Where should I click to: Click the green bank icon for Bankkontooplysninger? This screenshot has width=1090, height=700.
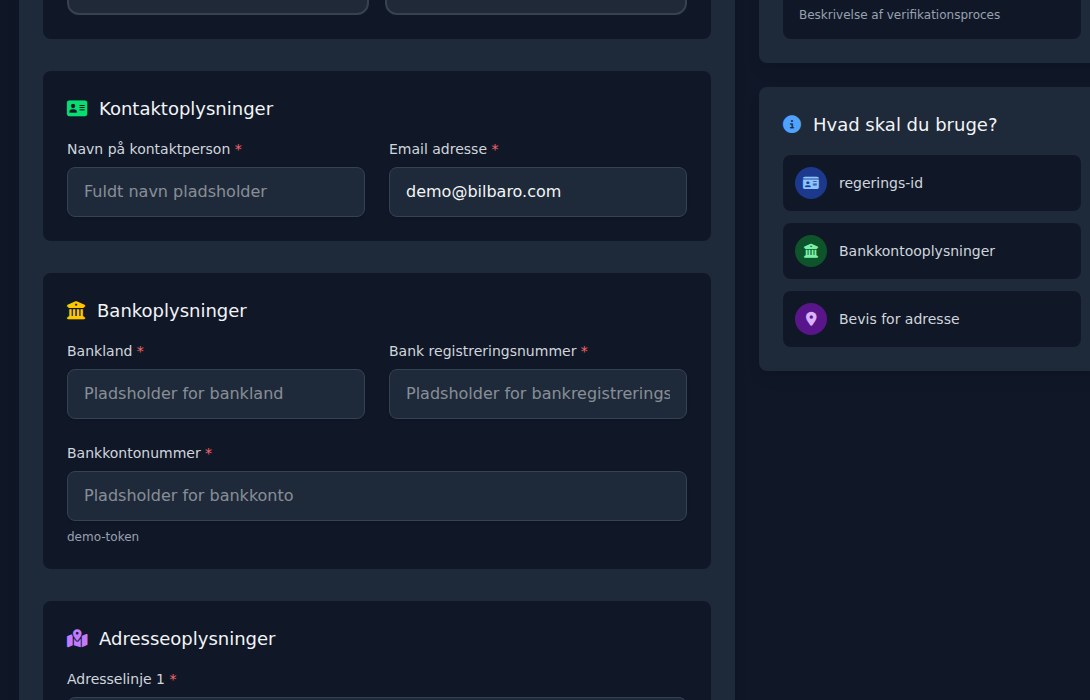point(811,251)
